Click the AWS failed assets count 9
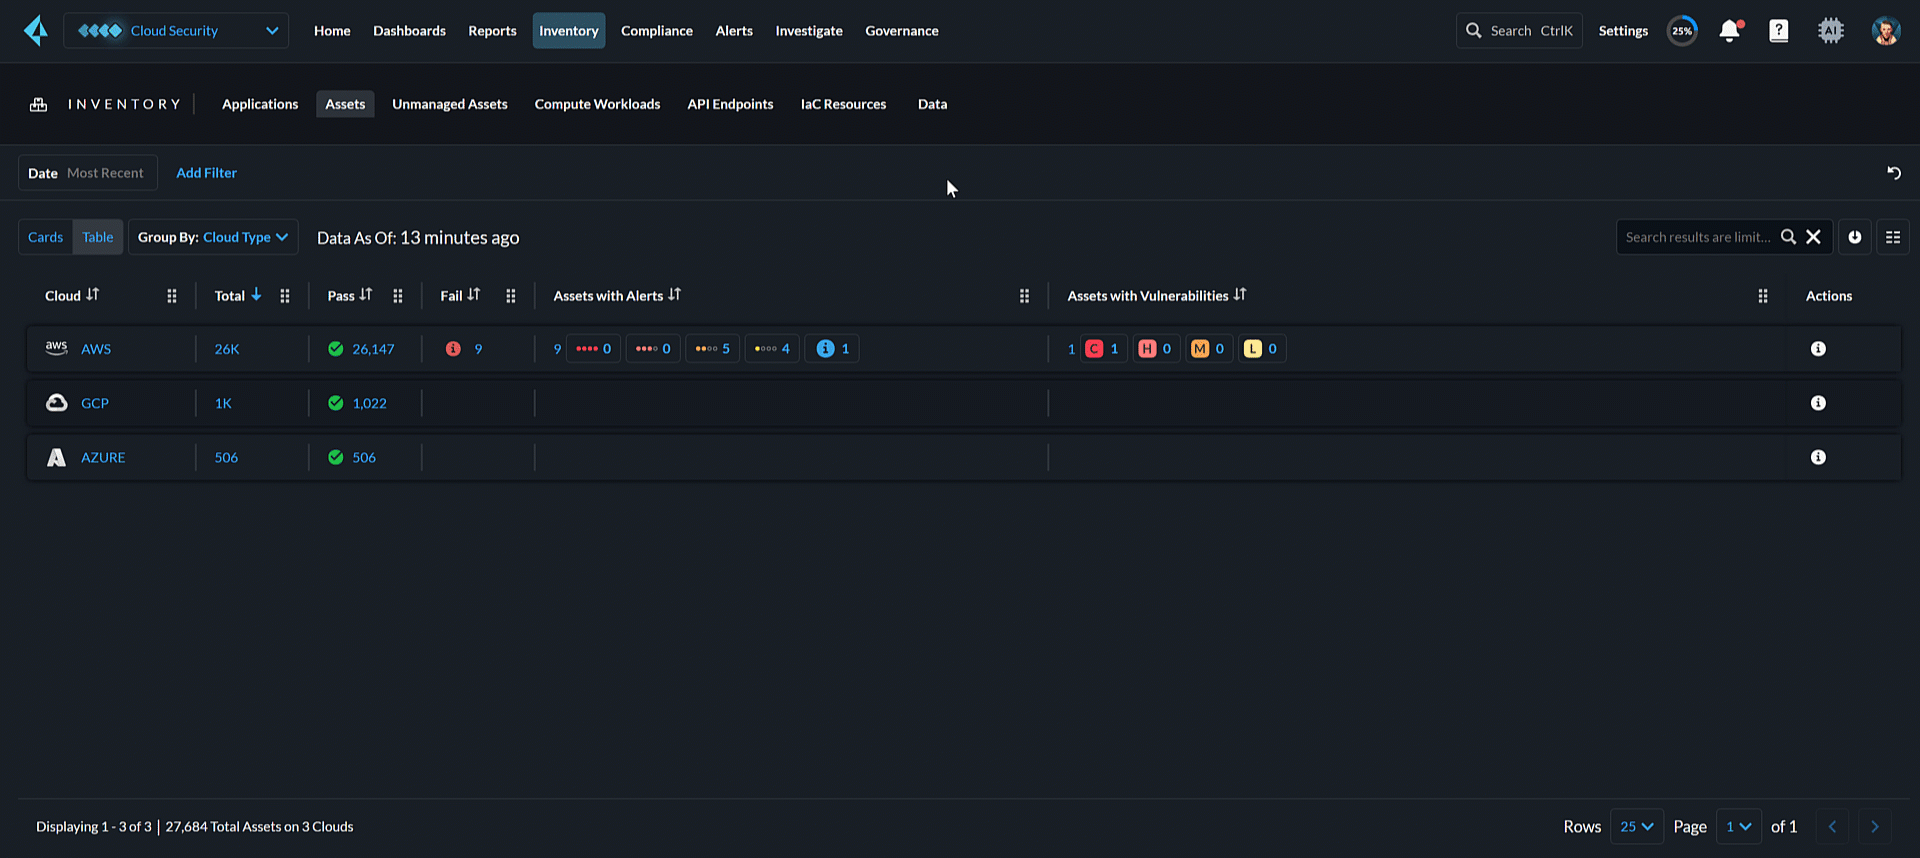This screenshot has height=858, width=1920. coord(478,349)
